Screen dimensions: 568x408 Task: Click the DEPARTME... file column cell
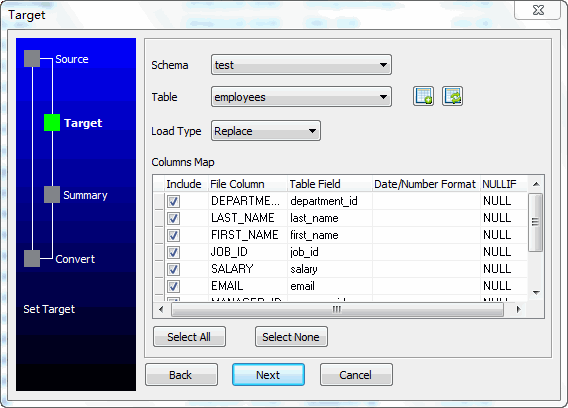248,201
